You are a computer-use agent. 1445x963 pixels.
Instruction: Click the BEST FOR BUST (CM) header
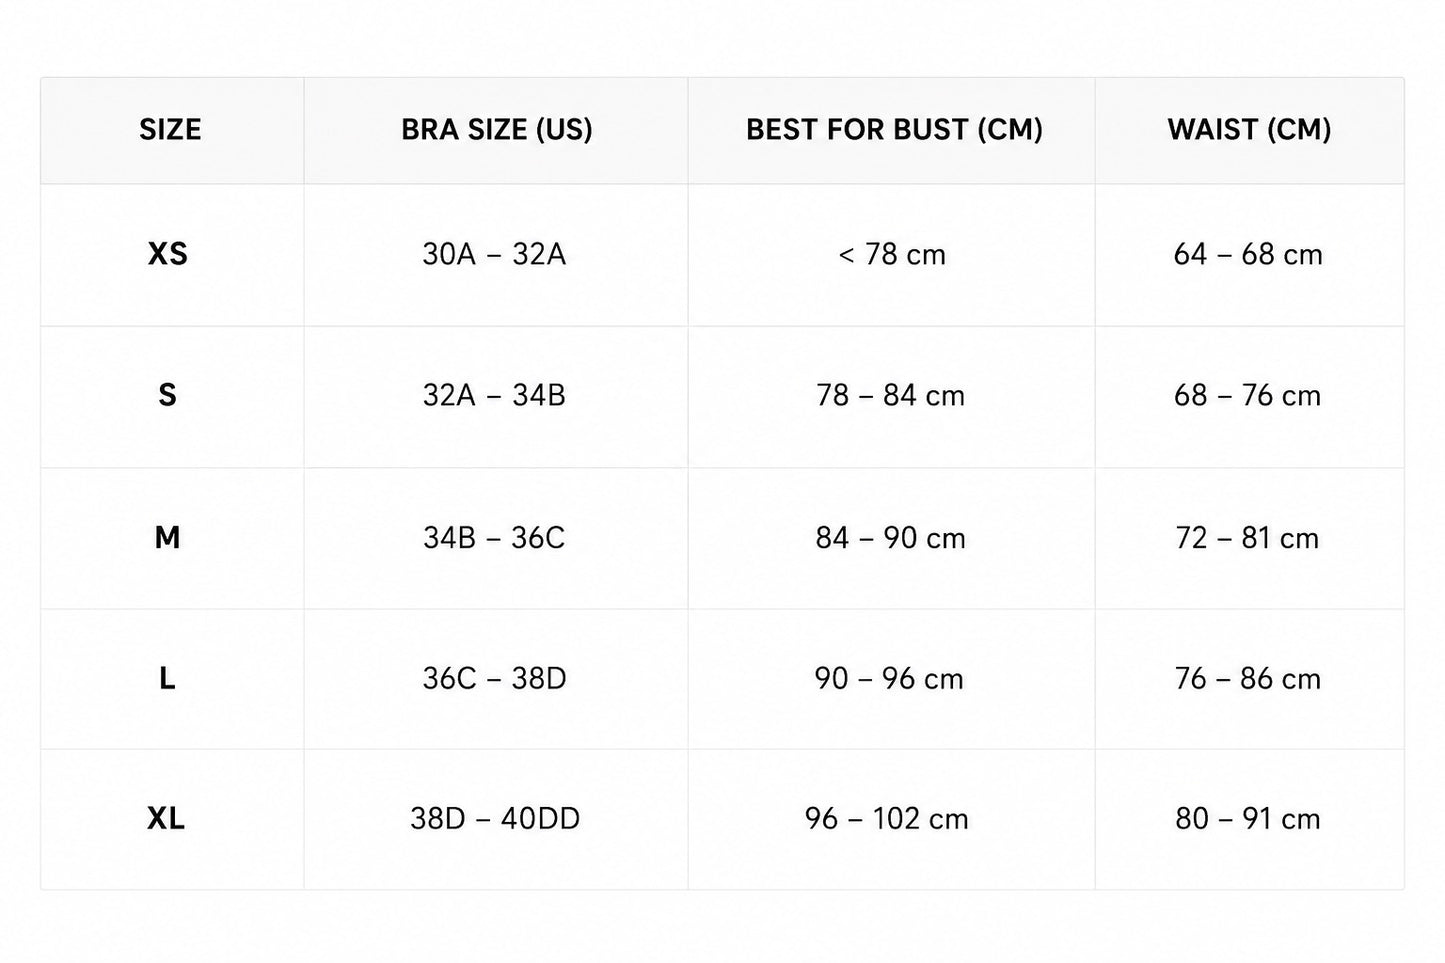894,130
